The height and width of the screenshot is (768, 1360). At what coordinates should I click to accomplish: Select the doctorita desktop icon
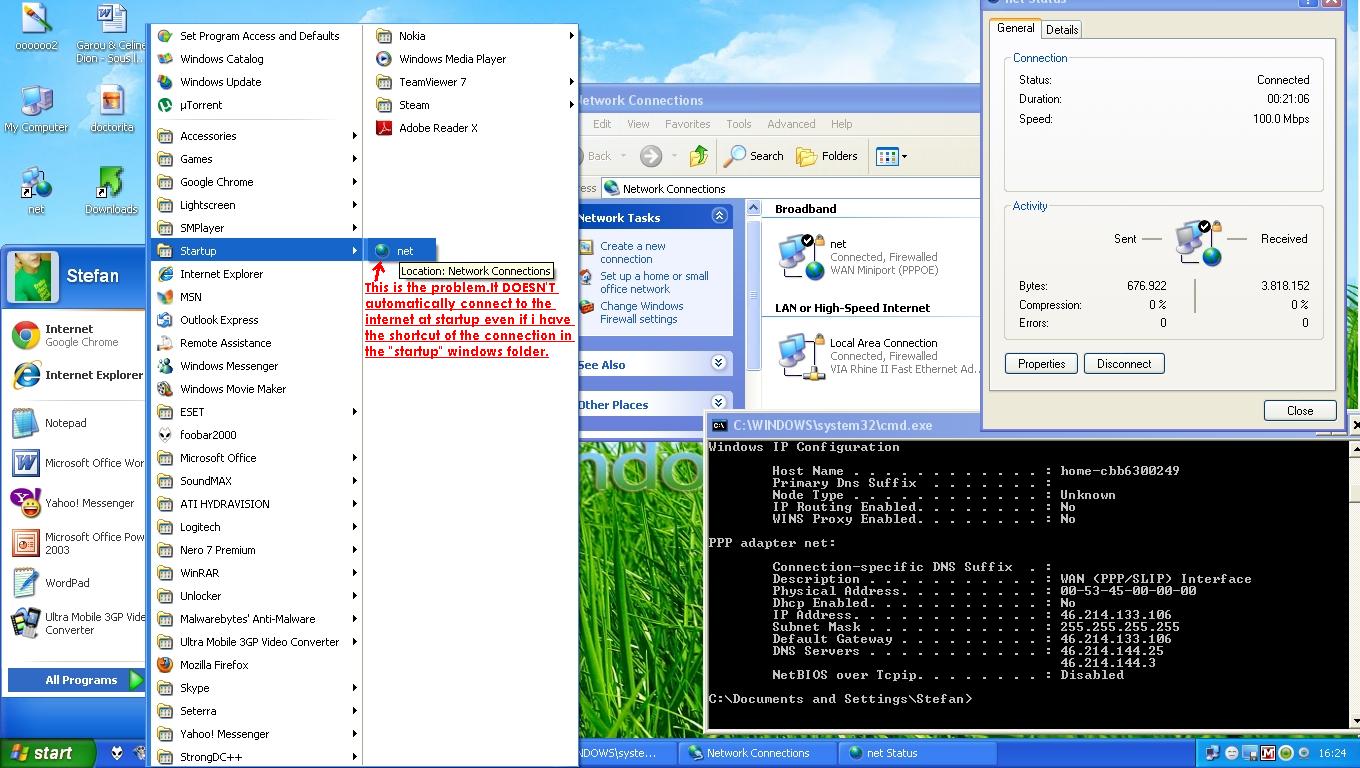pyautogui.click(x=111, y=109)
